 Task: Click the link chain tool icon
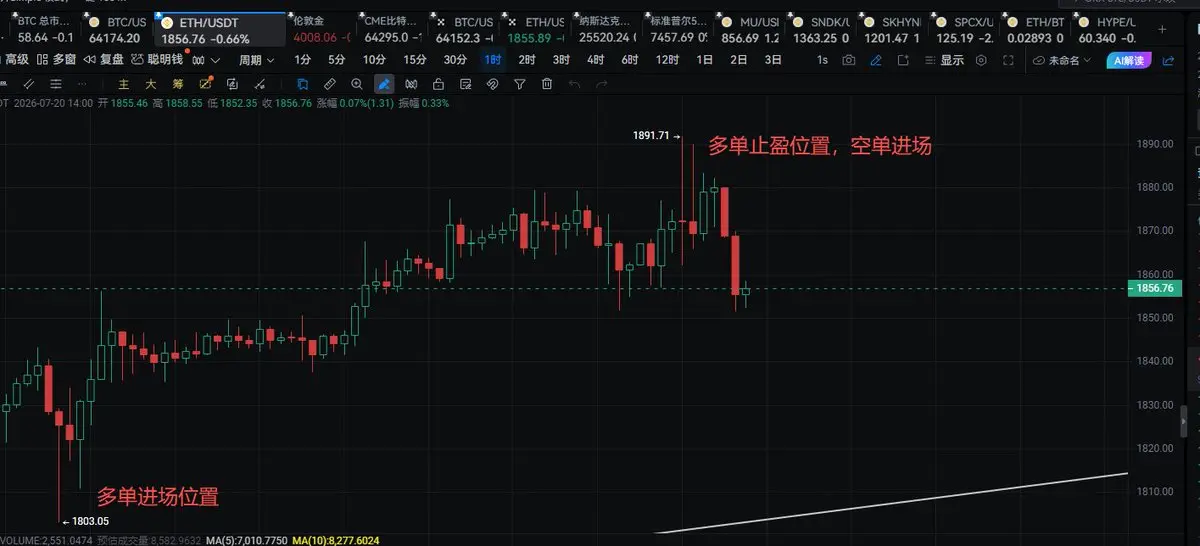493,84
